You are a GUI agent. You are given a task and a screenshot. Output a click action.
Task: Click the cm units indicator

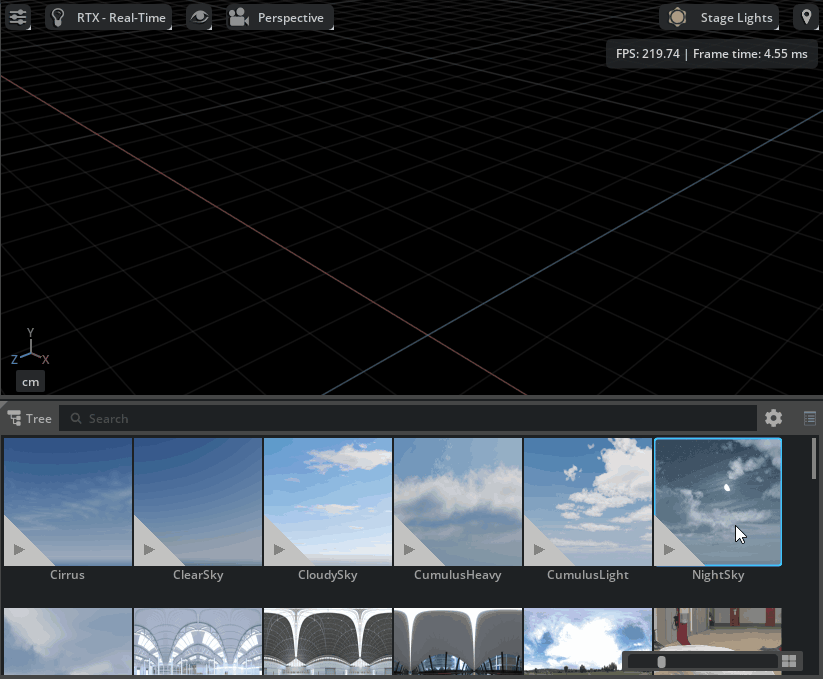pyautogui.click(x=30, y=382)
